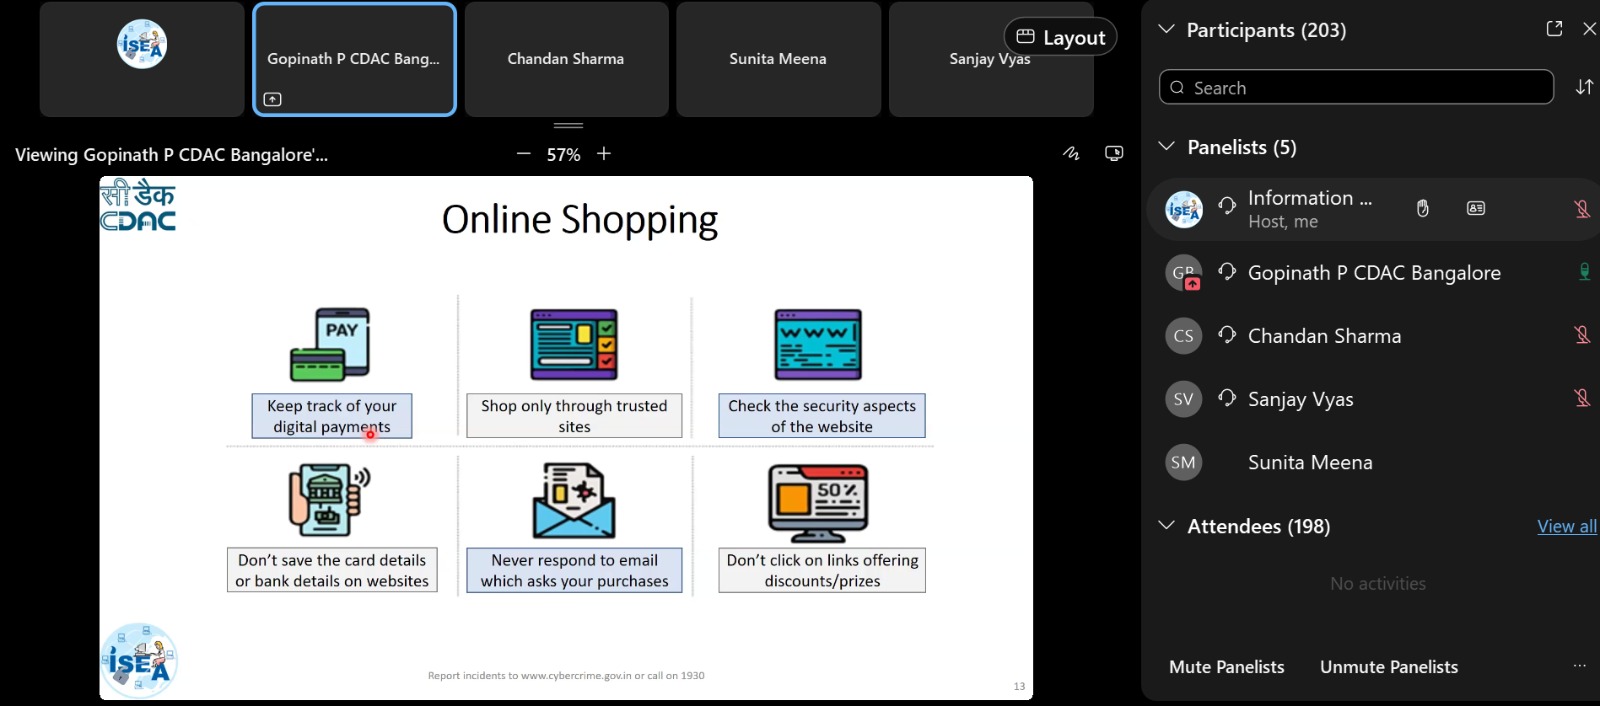This screenshot has height=706, width=1600.
Task: Open more options next to Unmute Panelists
Action: point(1580,666)
